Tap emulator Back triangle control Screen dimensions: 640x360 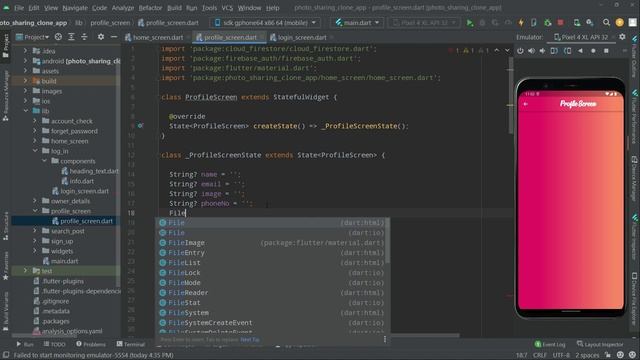(580, 51)
